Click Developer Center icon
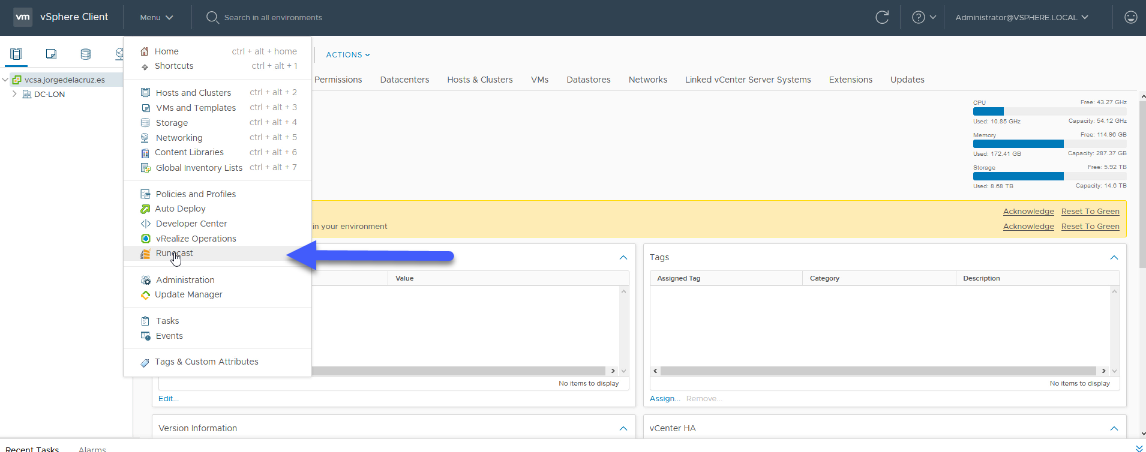The width and height of the screenshot is (1146, 452). coord(145,224)
